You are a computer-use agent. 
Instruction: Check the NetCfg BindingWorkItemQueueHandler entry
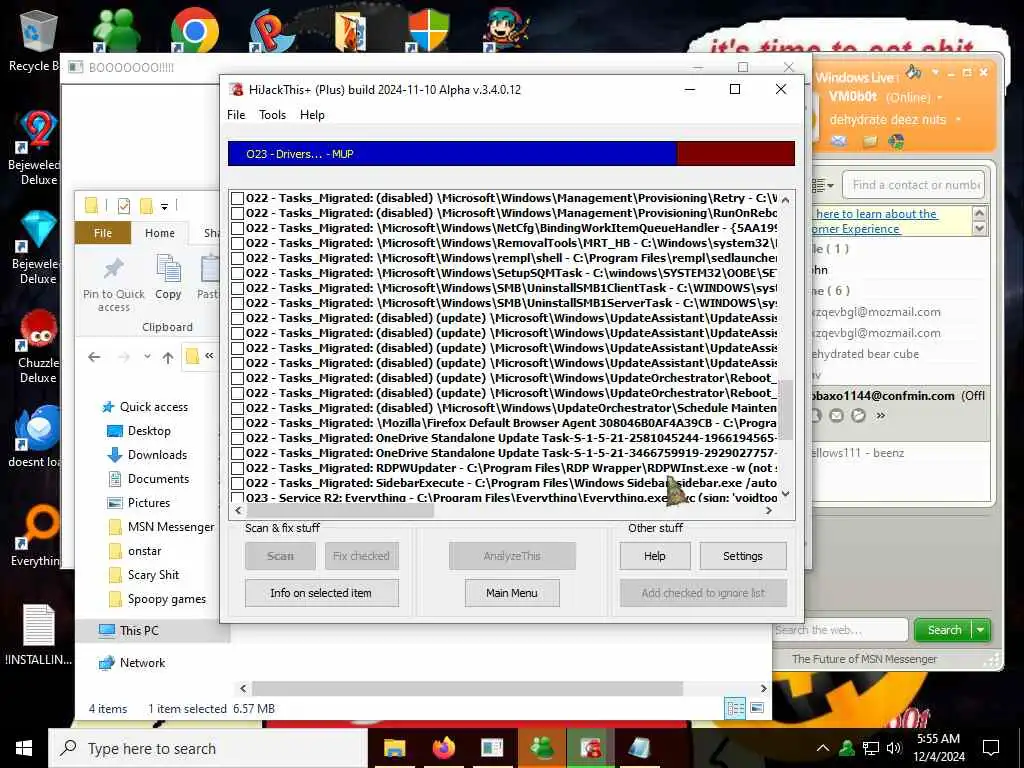coord(238,229)
